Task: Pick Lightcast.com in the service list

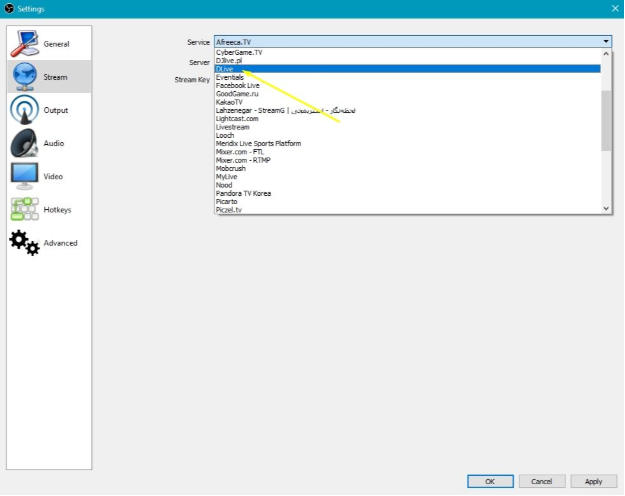Action: pos(407,119)
